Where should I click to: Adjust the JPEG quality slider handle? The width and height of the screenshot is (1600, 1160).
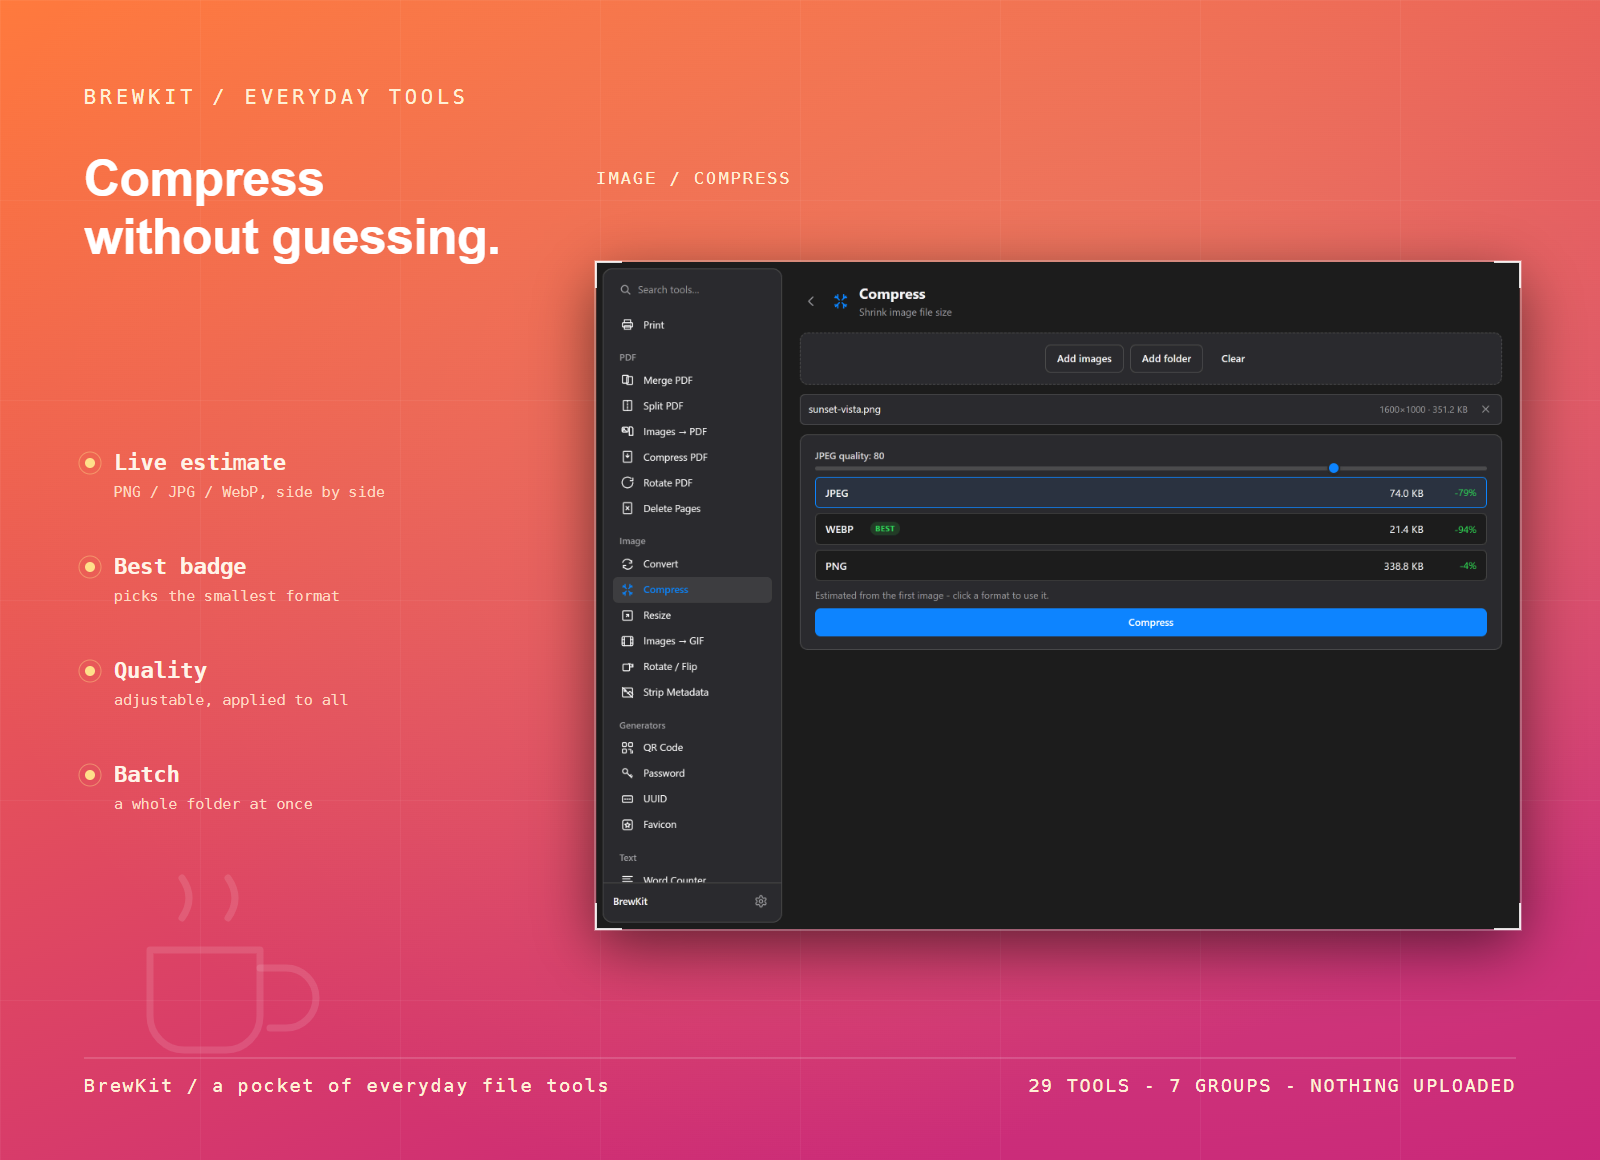tap(1334, 468)
